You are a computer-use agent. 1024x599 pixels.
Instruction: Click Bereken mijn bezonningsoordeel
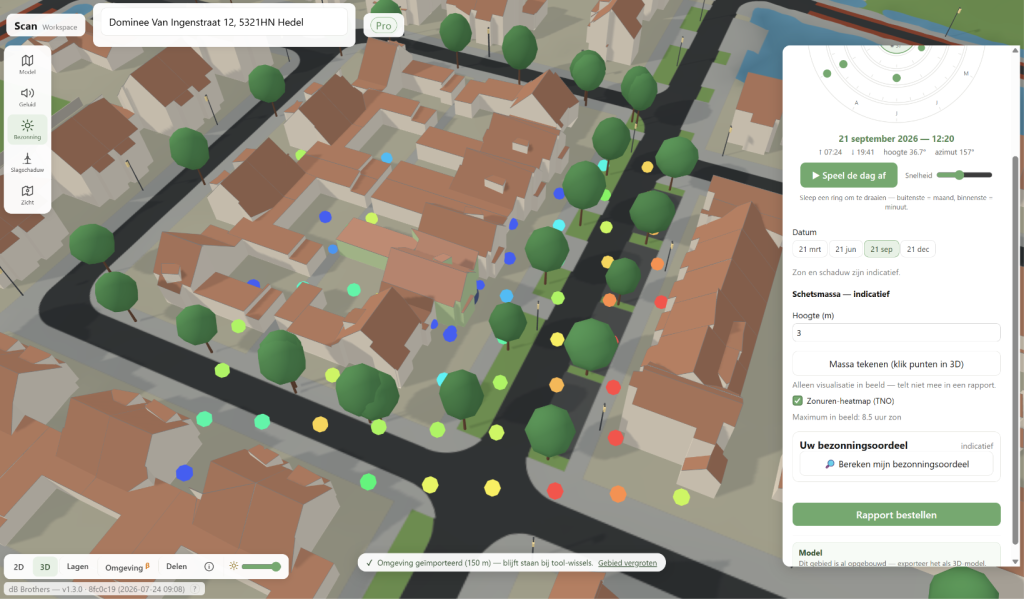click(896, 464)
